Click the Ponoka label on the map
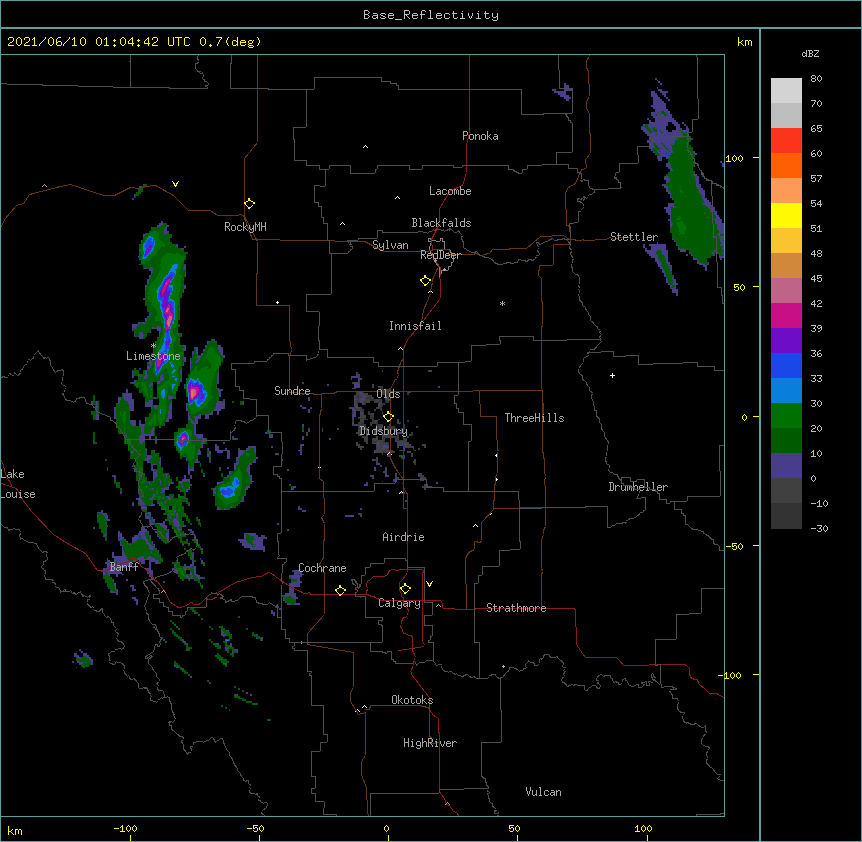862x842 pixels. click(x=480, y=136)
